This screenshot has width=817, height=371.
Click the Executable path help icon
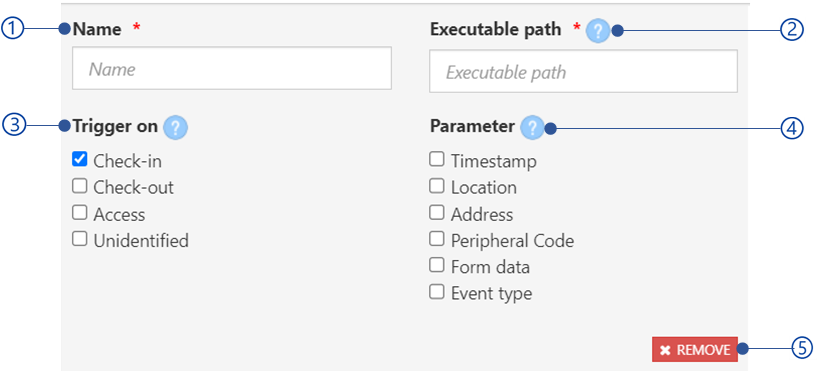(598, 32)
